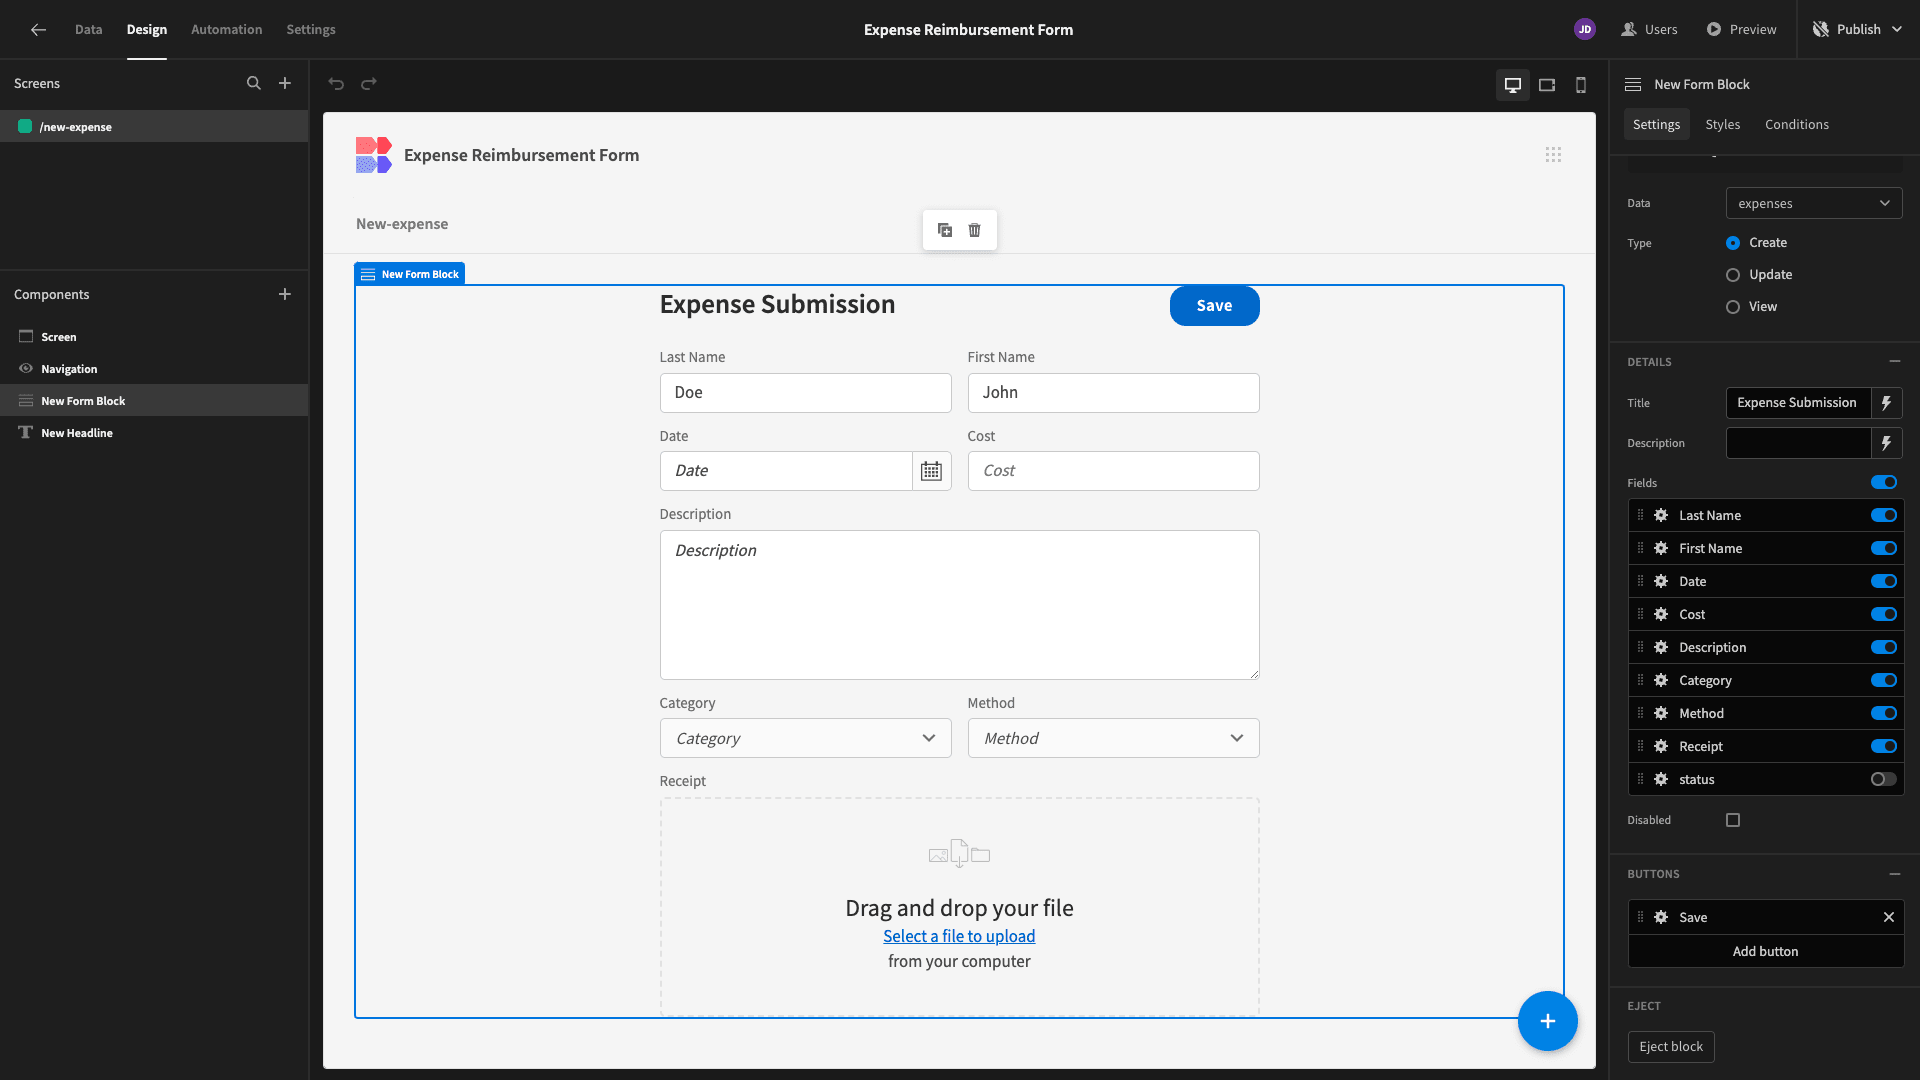Click lightning binding icon next to Description
Viewport: 1920px width, 1080px height.
(x=1887, y=443)
